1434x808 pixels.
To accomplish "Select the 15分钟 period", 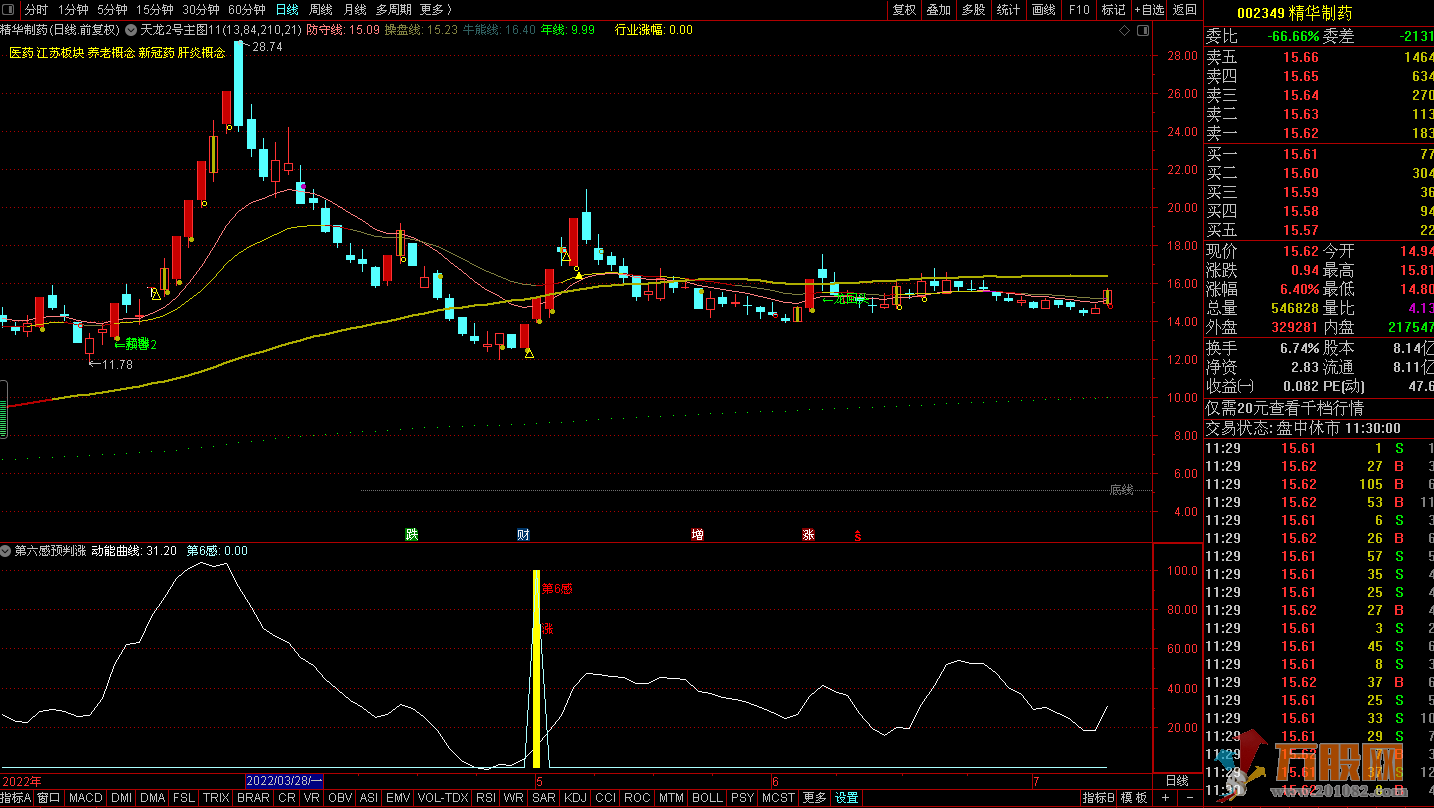I will point(154,9).
